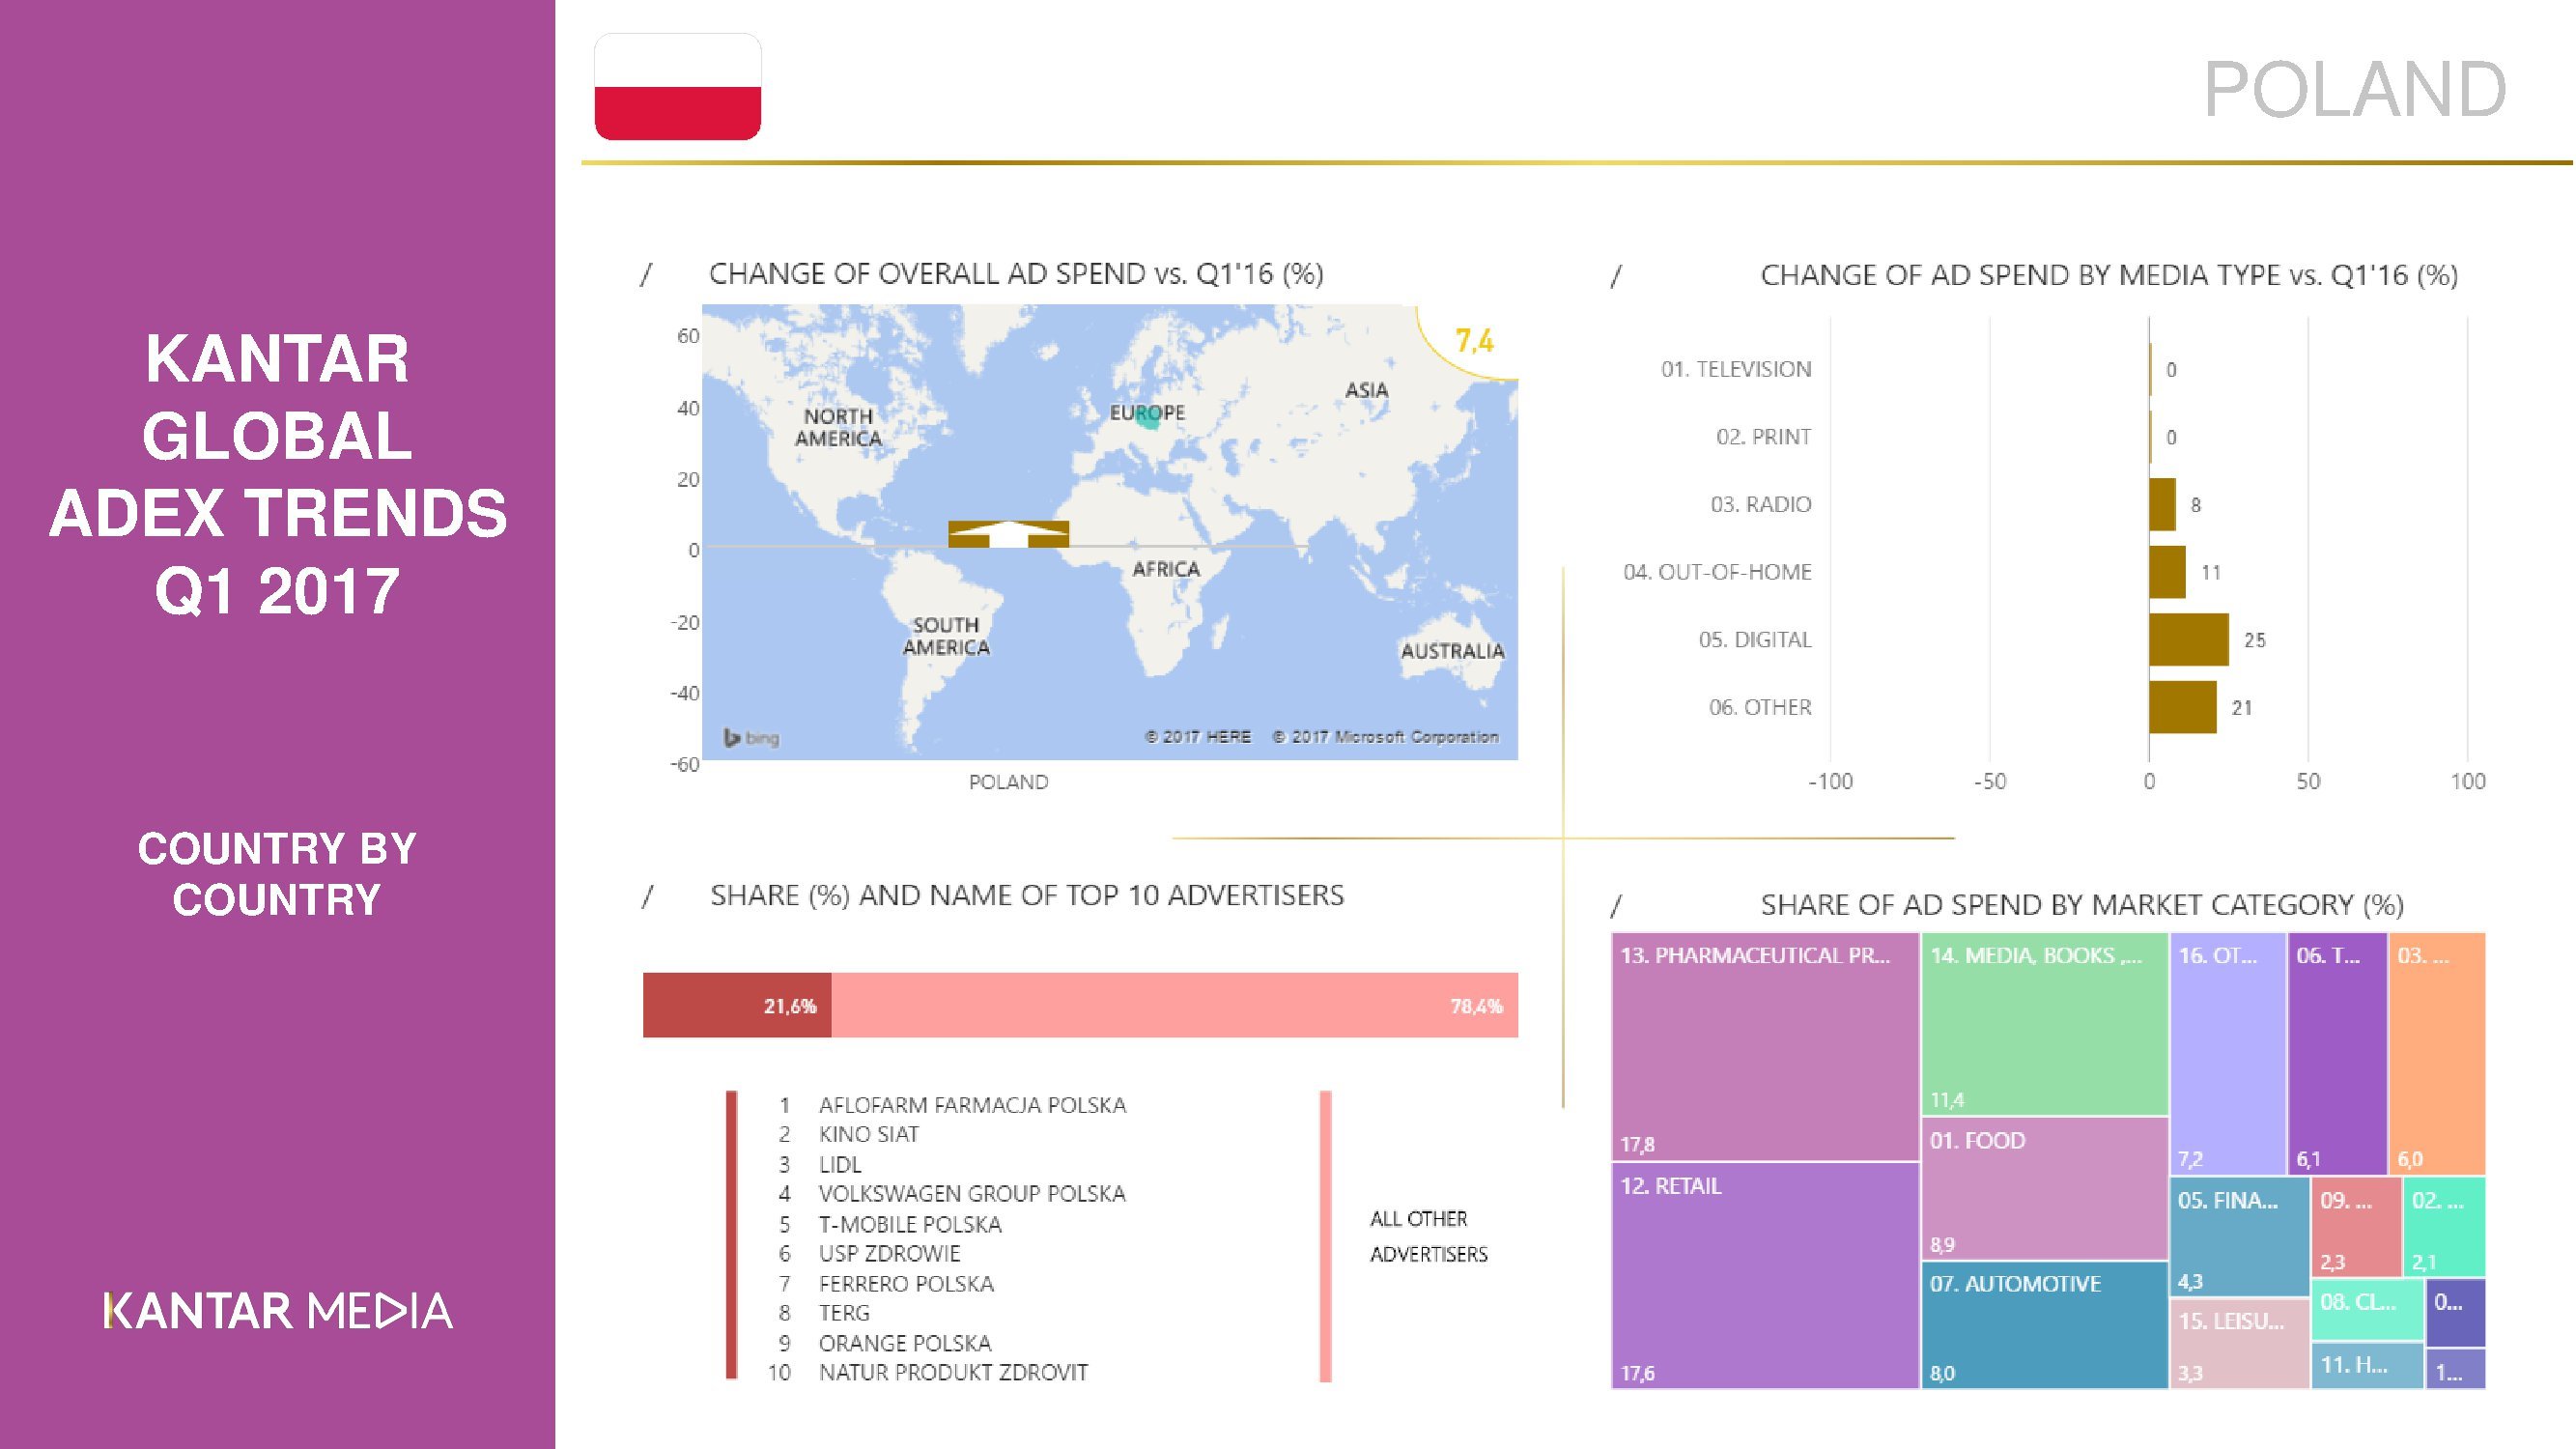This screenshot has width=2576, height=1449.
Task: Click LIDL in the advertiser list
Action: (840, 1164)
